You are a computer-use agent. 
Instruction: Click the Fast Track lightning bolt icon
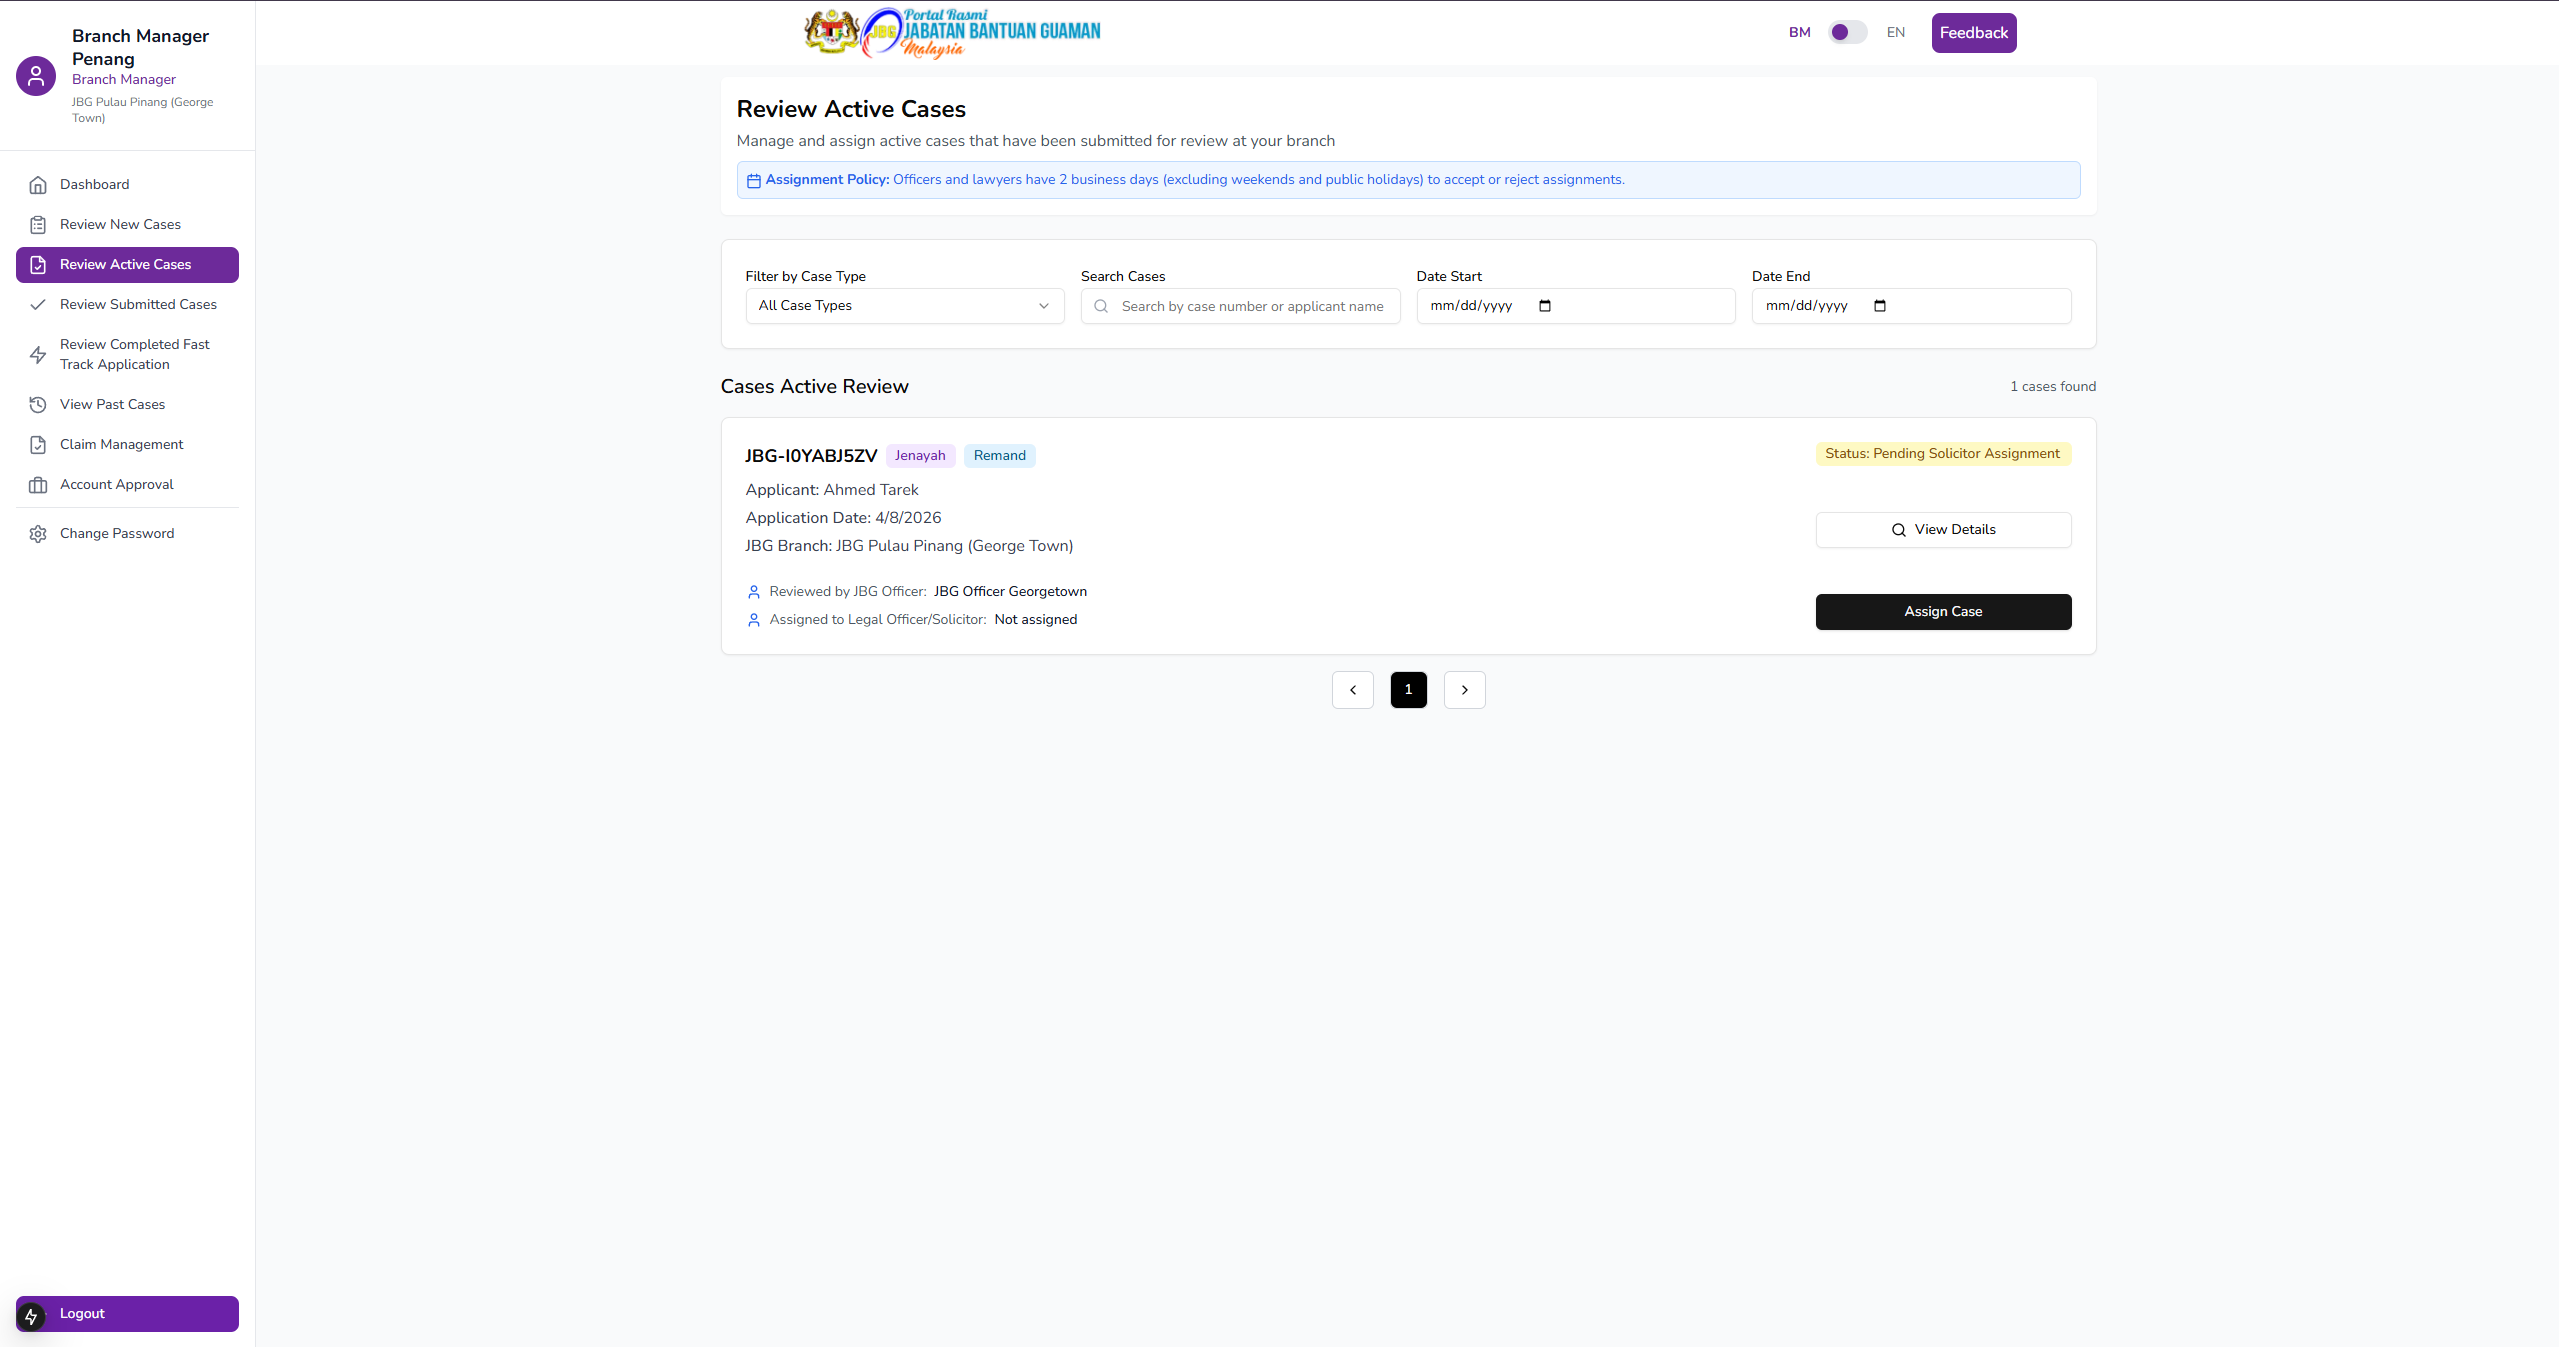(x=38, y=355)
